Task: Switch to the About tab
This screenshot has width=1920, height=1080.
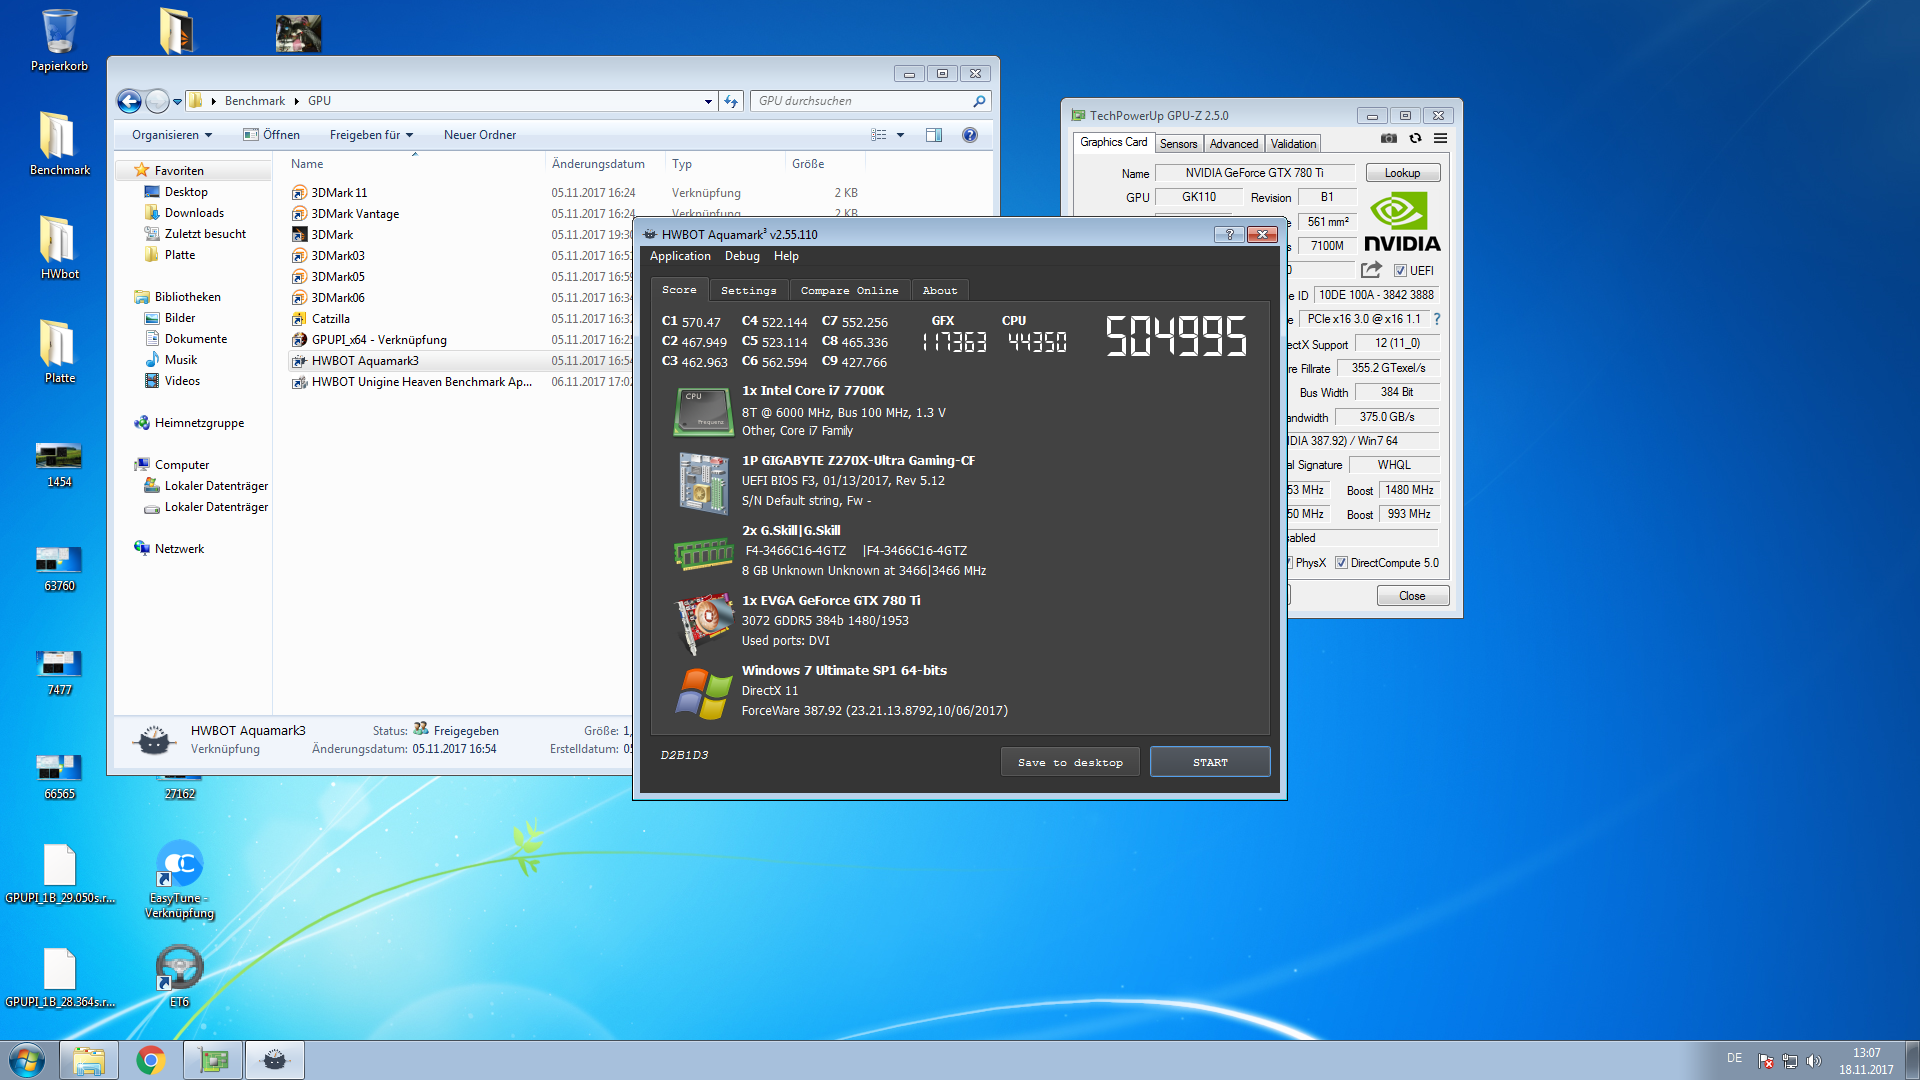Action: click(x=939, y=290)
